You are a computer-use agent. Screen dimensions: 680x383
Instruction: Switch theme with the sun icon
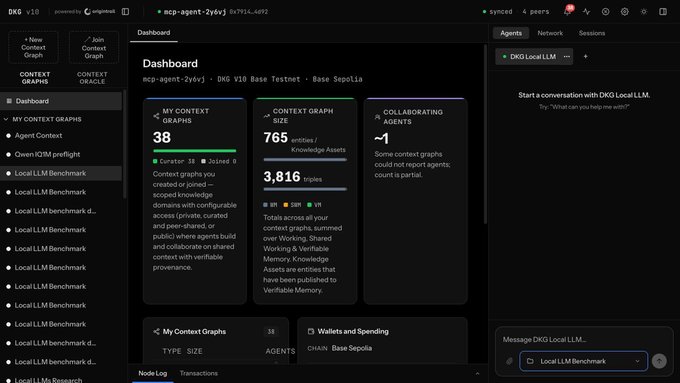point(644,12)
